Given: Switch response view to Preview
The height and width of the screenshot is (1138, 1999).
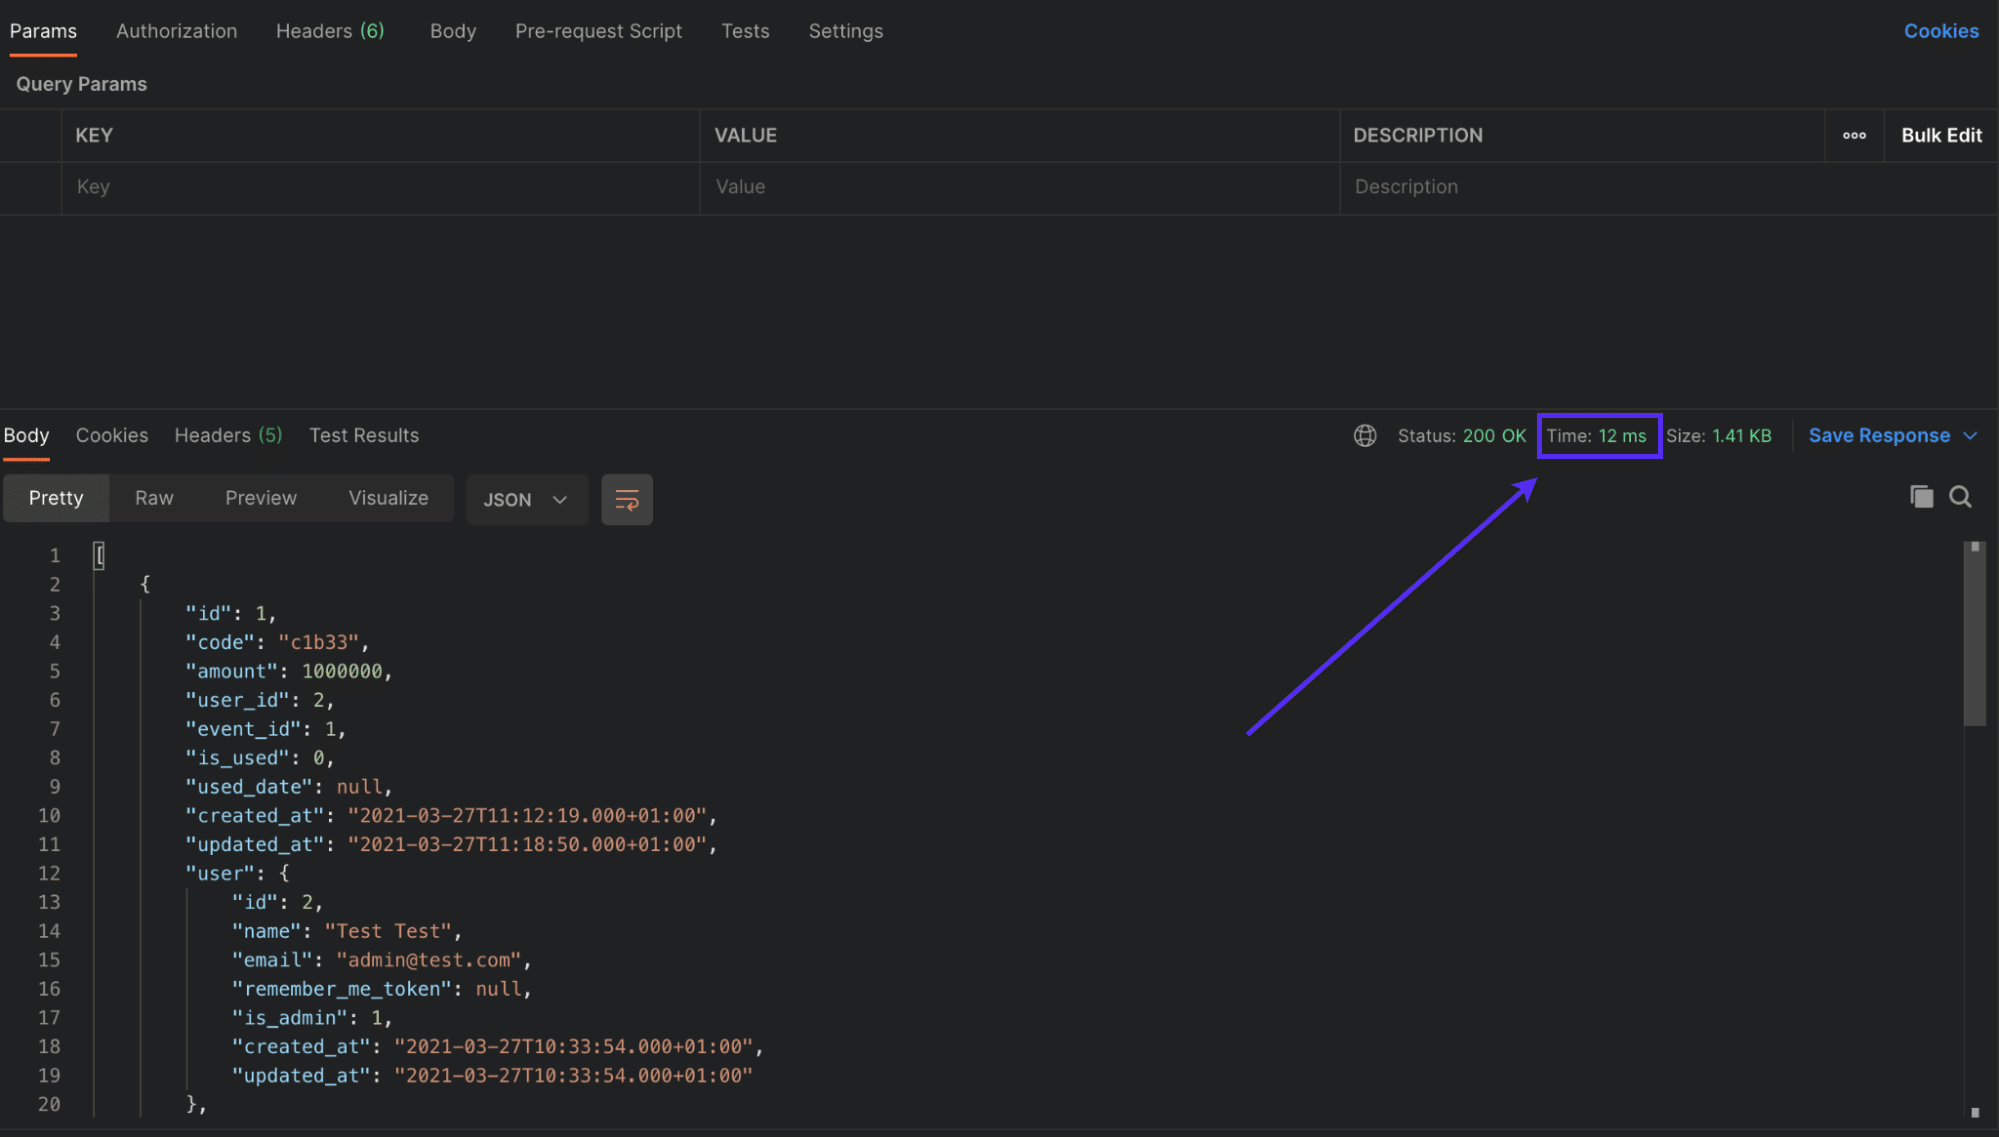Looking at the screenshot, I should click(x=260, y=497).
